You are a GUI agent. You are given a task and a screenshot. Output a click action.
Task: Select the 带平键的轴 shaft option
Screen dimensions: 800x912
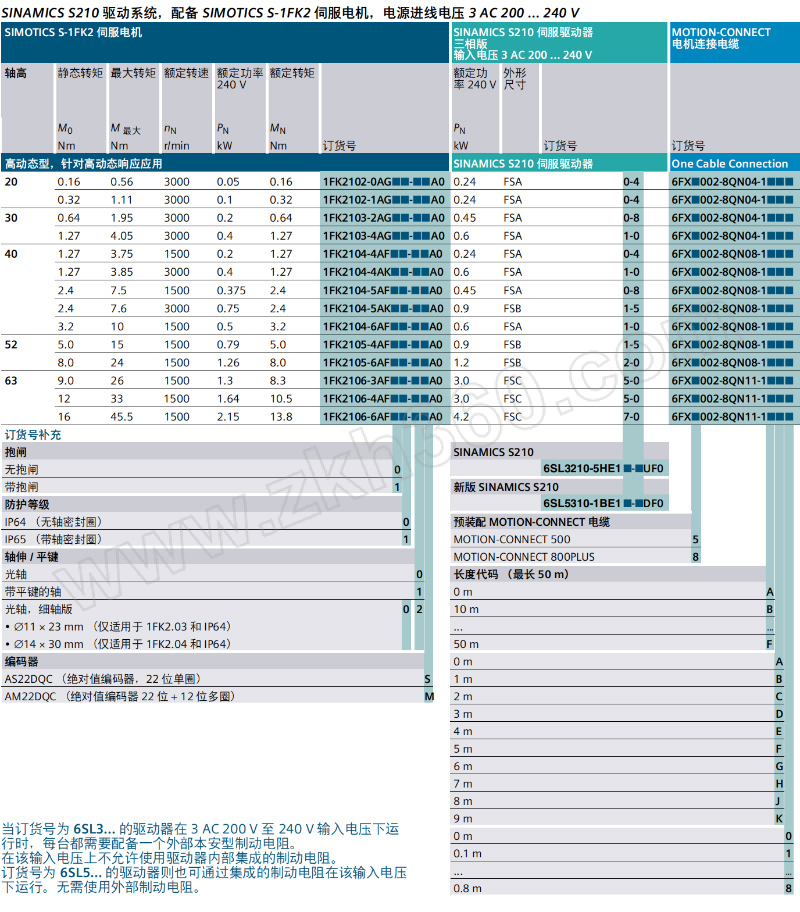tap(32, 592)
